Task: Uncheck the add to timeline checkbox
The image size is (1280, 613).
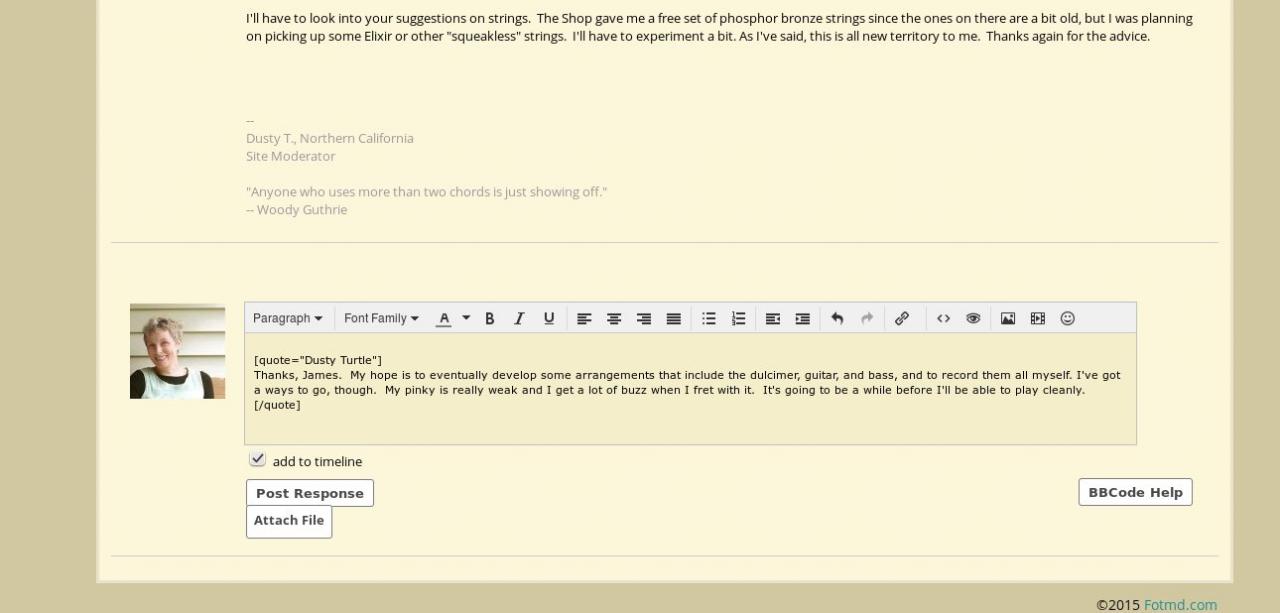Action: [x=257, y=459]
